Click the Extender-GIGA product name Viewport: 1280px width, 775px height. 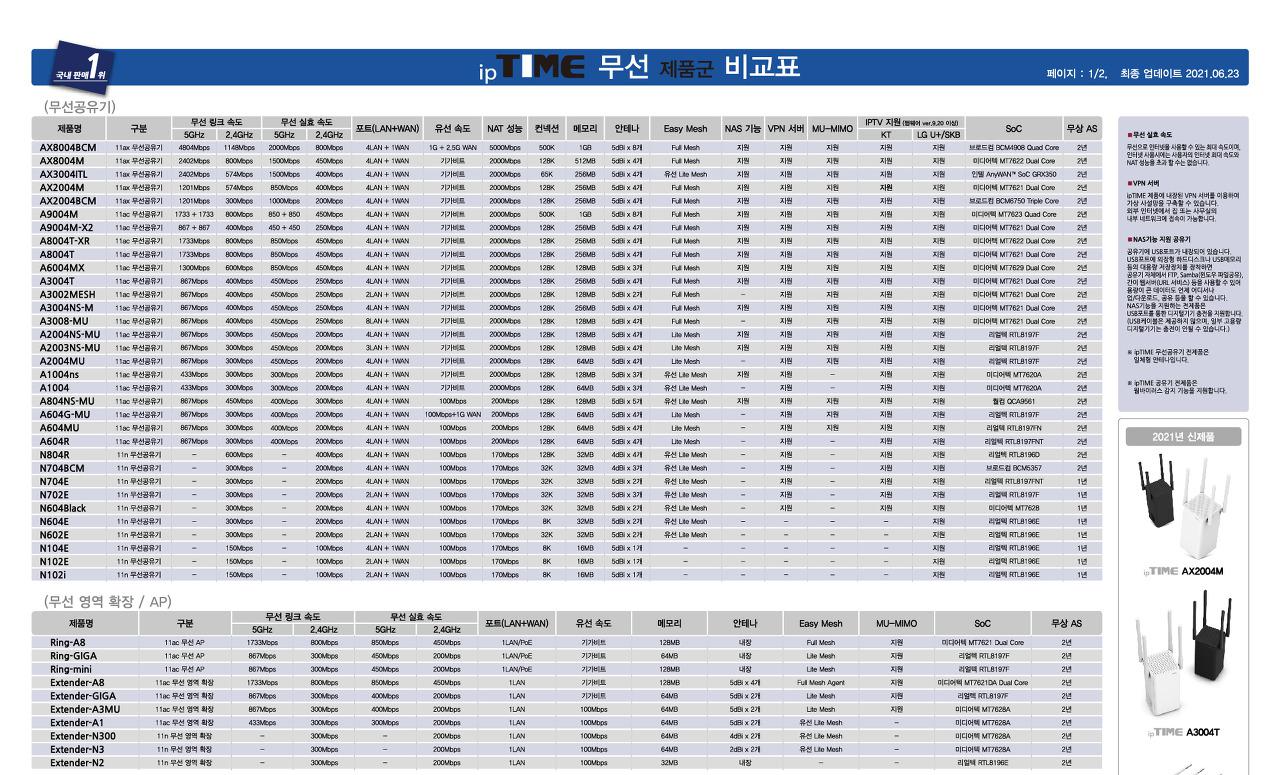[83, 695]
